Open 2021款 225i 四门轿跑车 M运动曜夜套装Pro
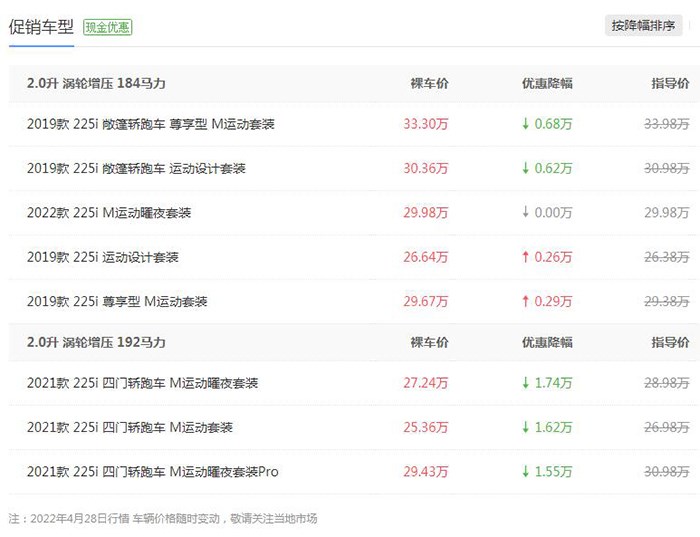The width and height of the screenshot is (700, 537). (x=153, y=471)
